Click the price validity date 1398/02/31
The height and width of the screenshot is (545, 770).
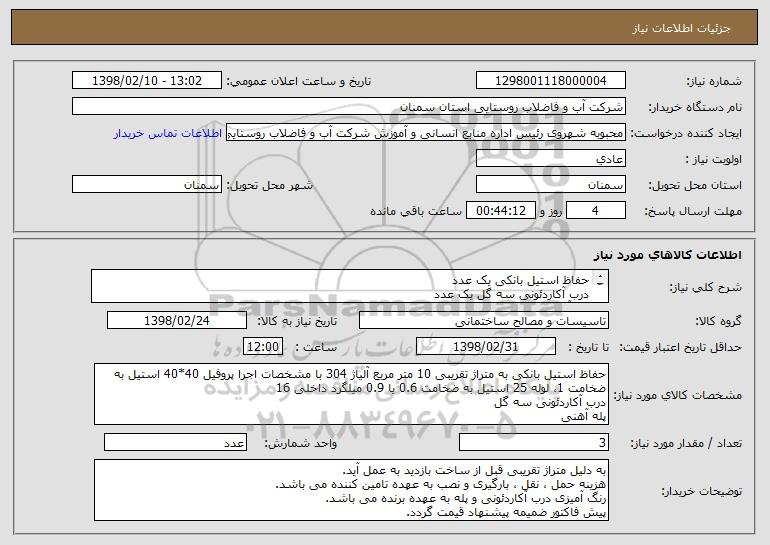pos(486,347)
